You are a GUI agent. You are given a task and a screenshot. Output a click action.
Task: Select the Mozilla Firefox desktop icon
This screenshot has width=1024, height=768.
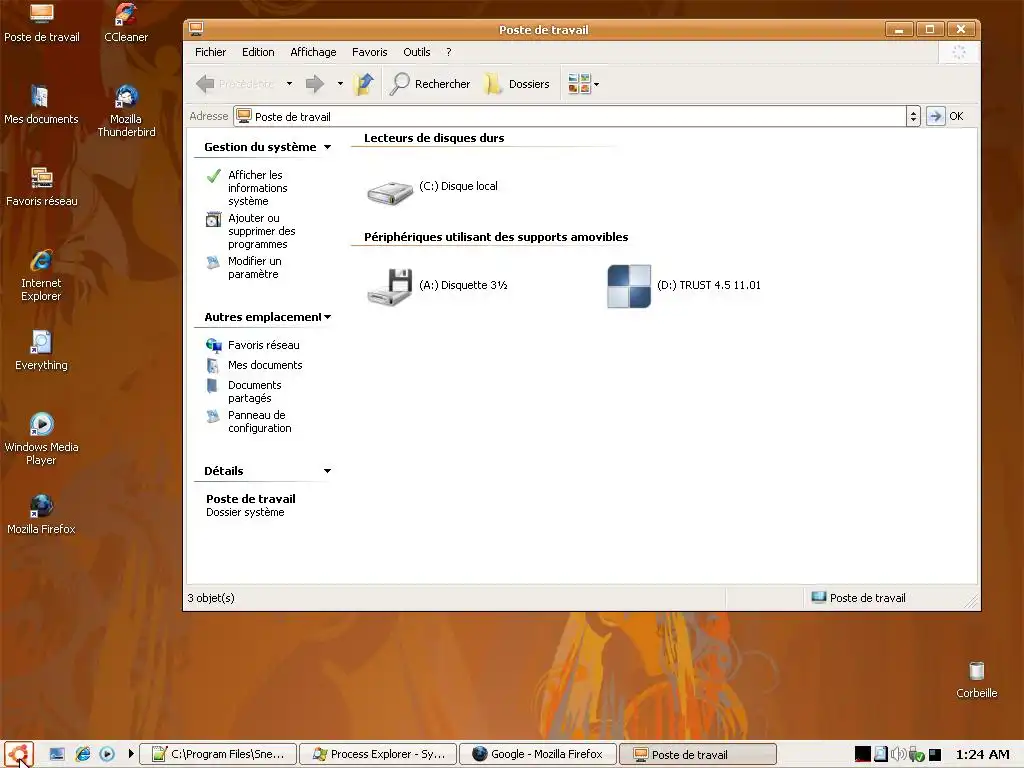coord(41,515)
